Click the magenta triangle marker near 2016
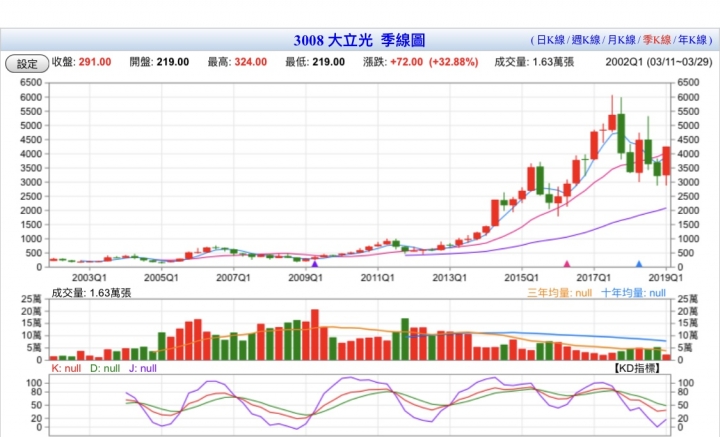The width and height of the screenshot is (720, 437). click(x=567, y=264)
